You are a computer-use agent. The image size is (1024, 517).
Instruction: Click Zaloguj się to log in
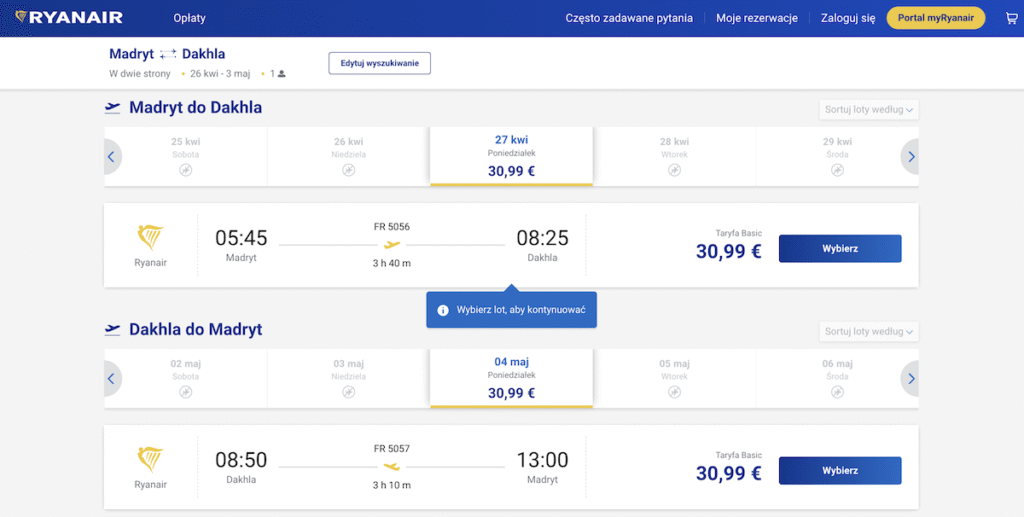(x=847, y=18)
